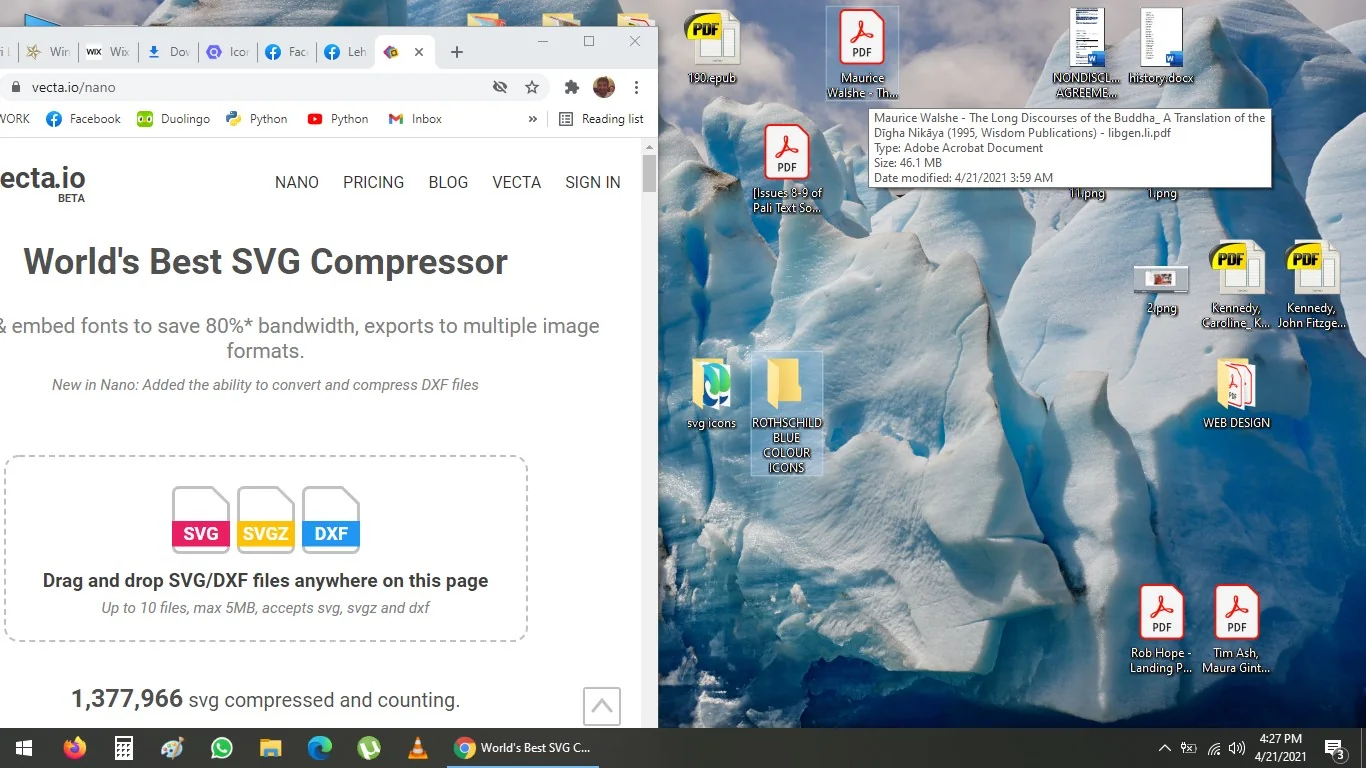Open the history.docx desktop file
1366x768 pixels.
1161,47
